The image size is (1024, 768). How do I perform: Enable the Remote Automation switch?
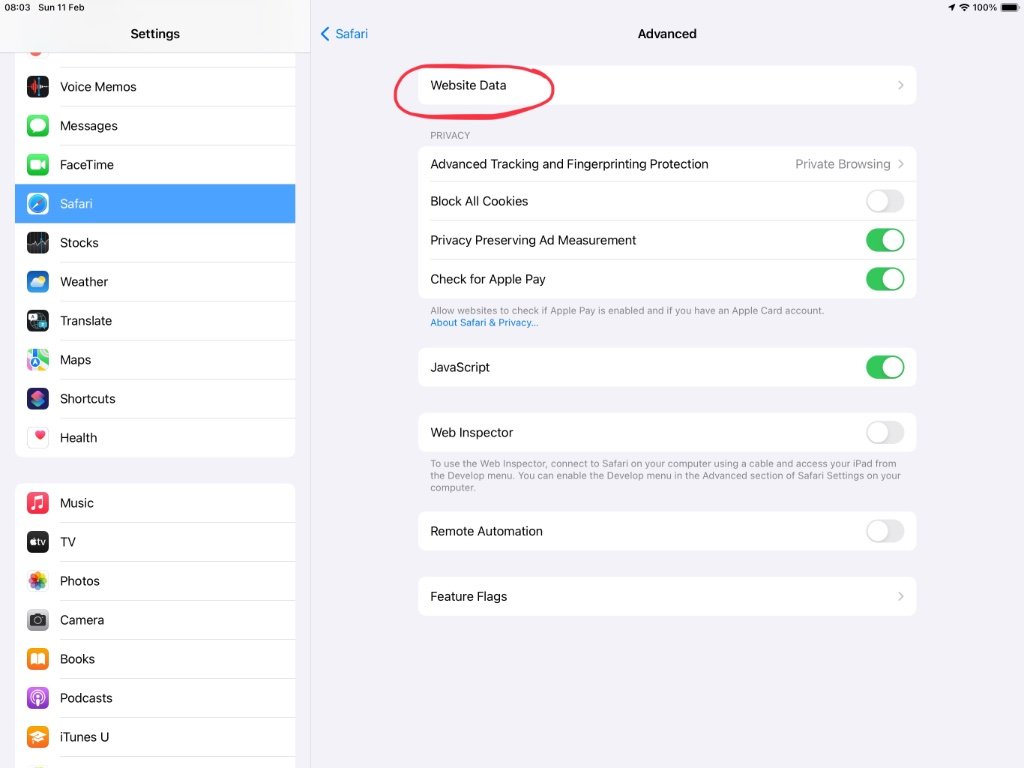(x=885, y=531)
